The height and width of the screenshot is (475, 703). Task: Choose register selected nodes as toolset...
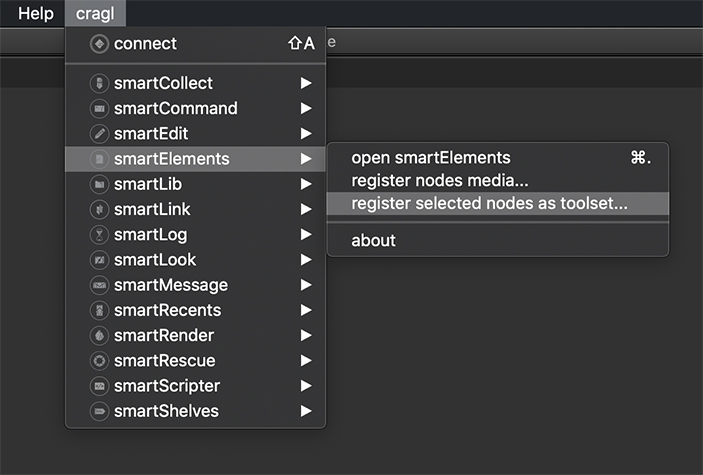point(489,203)
